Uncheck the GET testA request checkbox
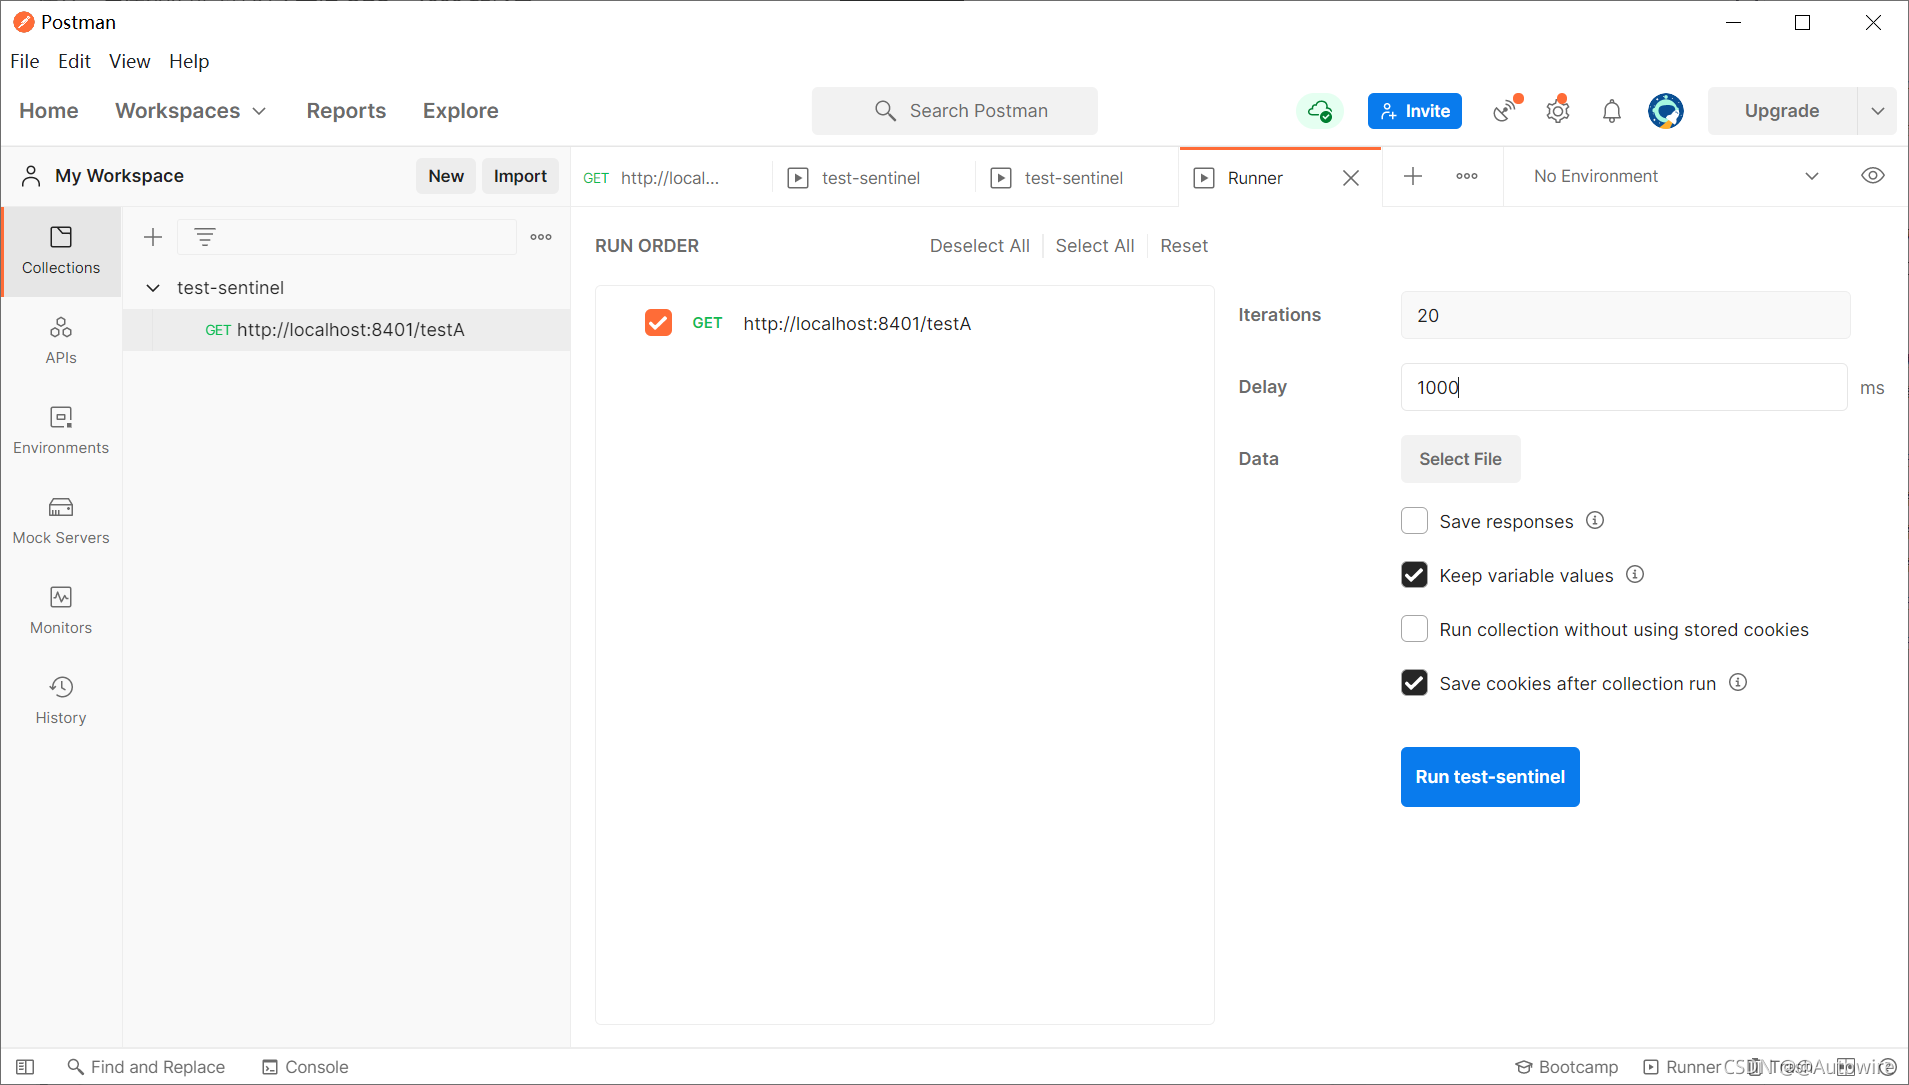Viewport: 1909px width, 1085px height. pos(658,322)
